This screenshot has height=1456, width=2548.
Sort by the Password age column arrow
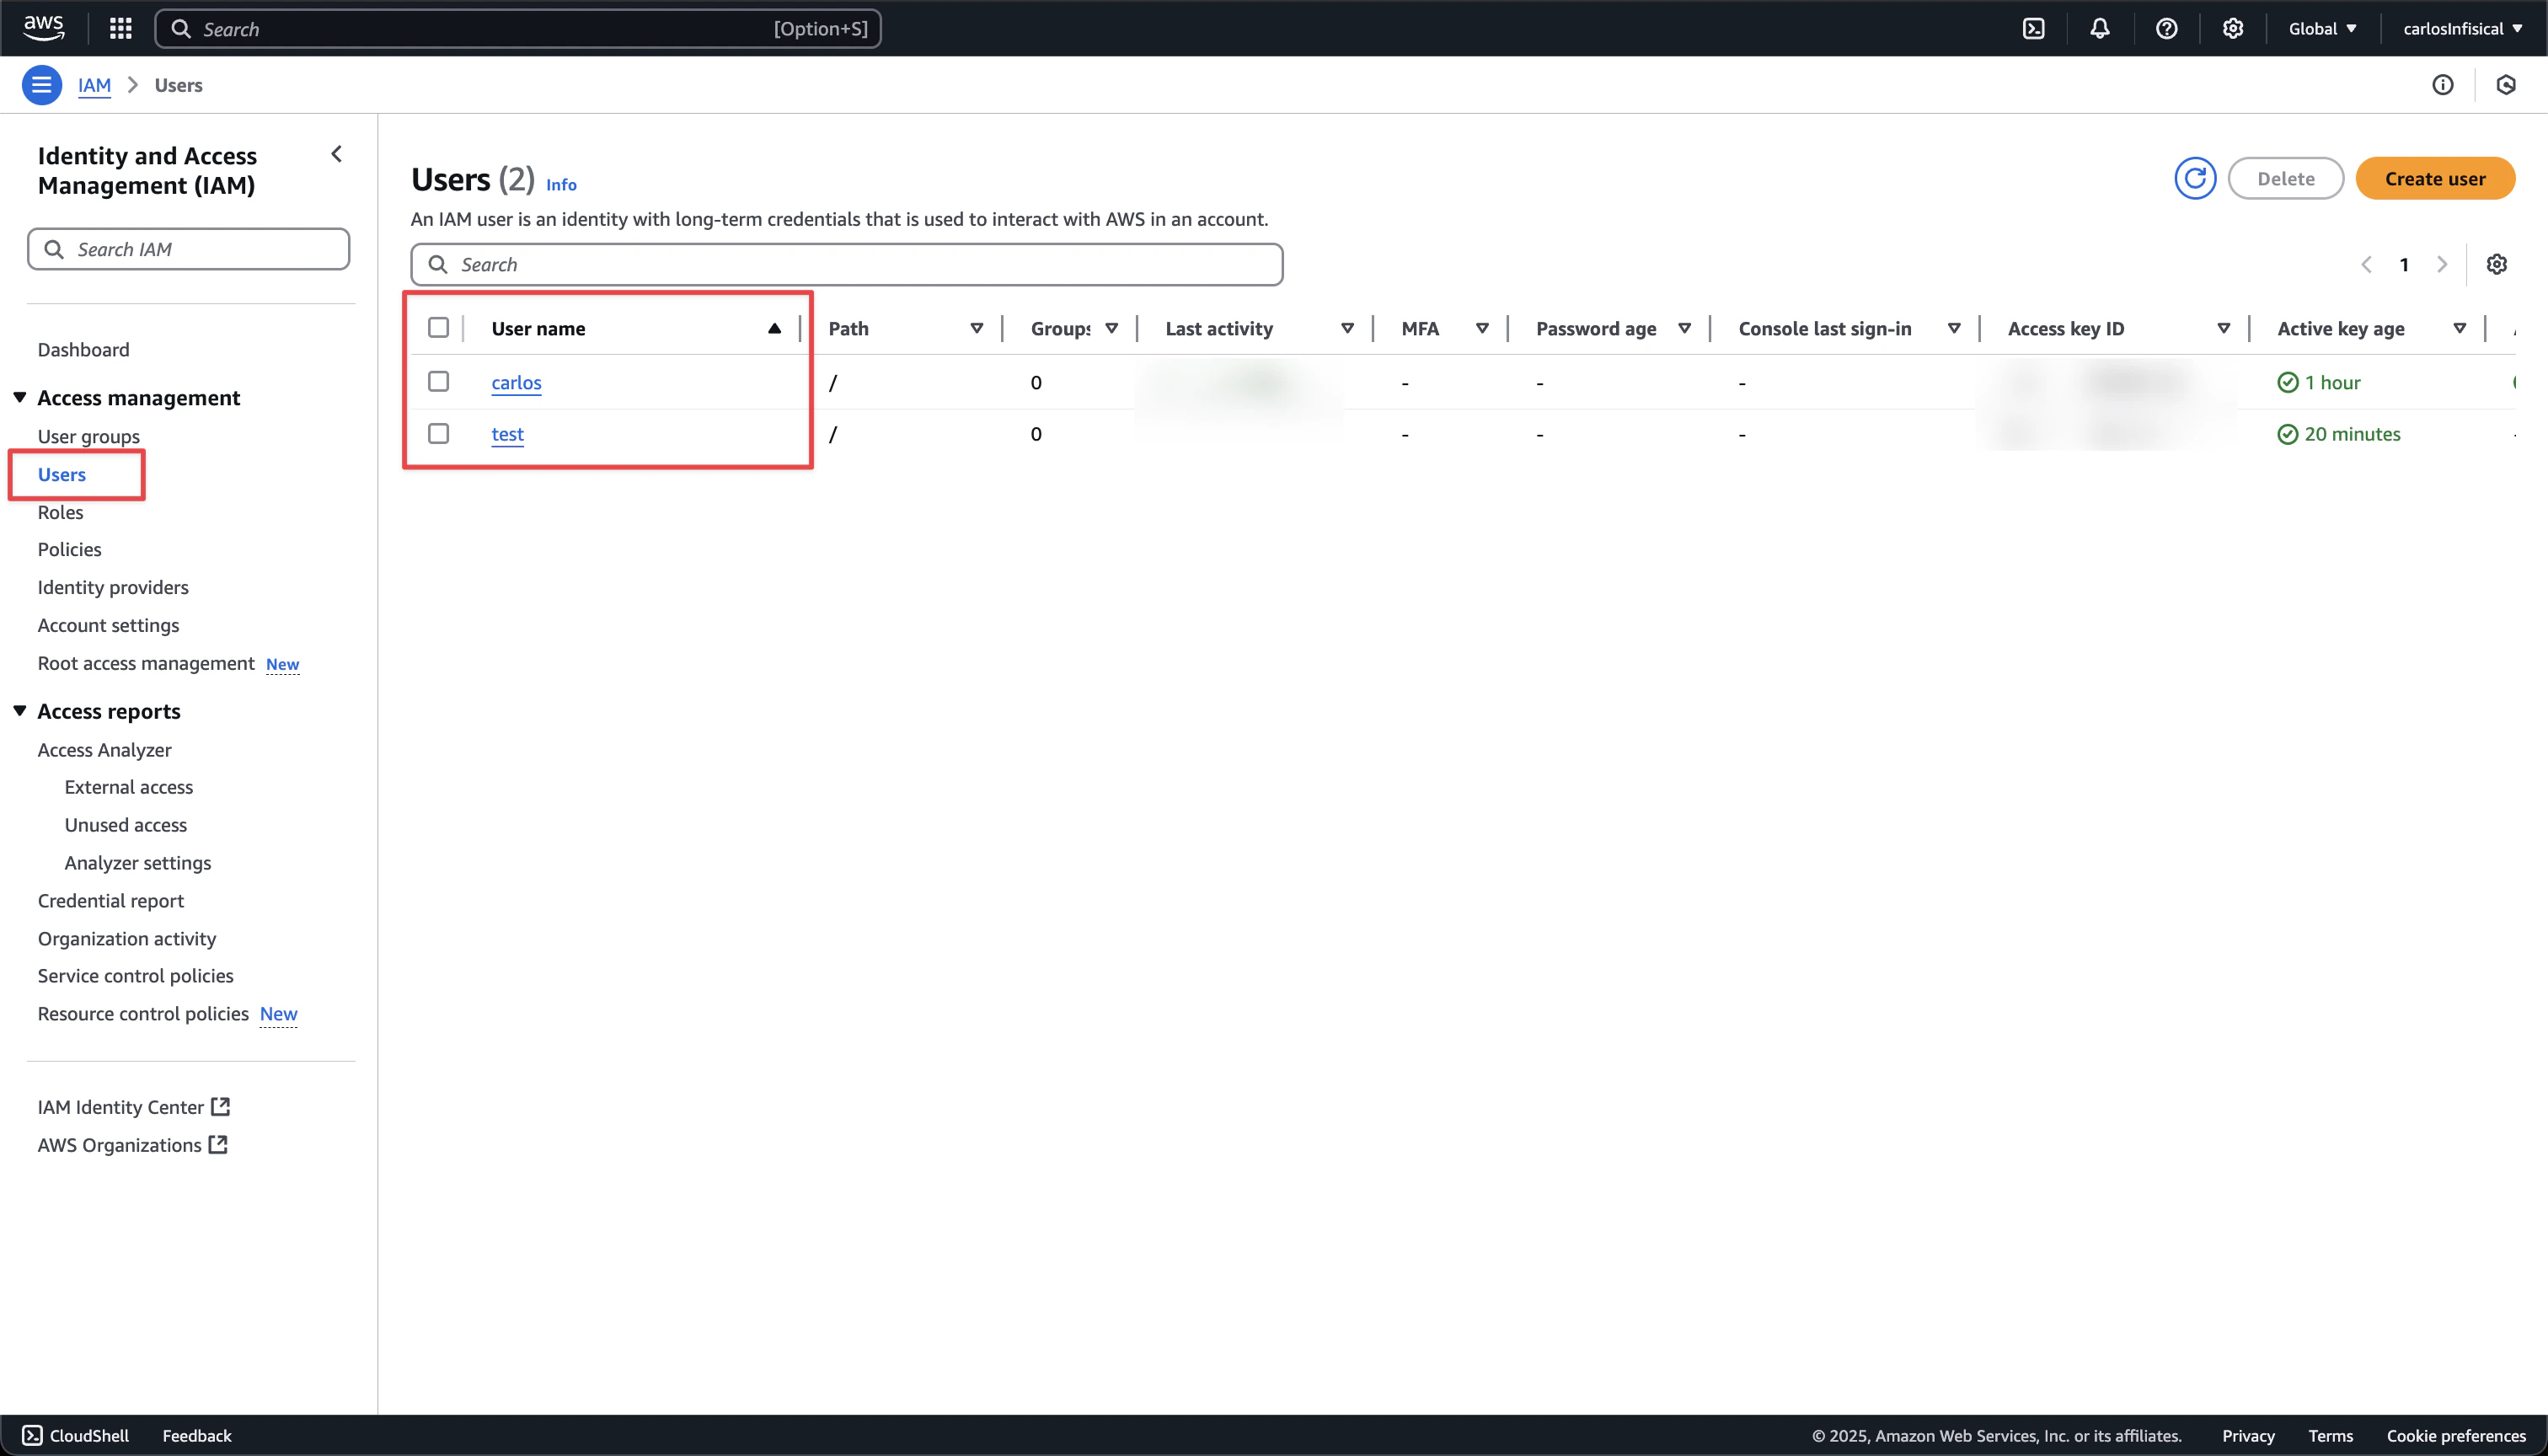coord(1684,328)
